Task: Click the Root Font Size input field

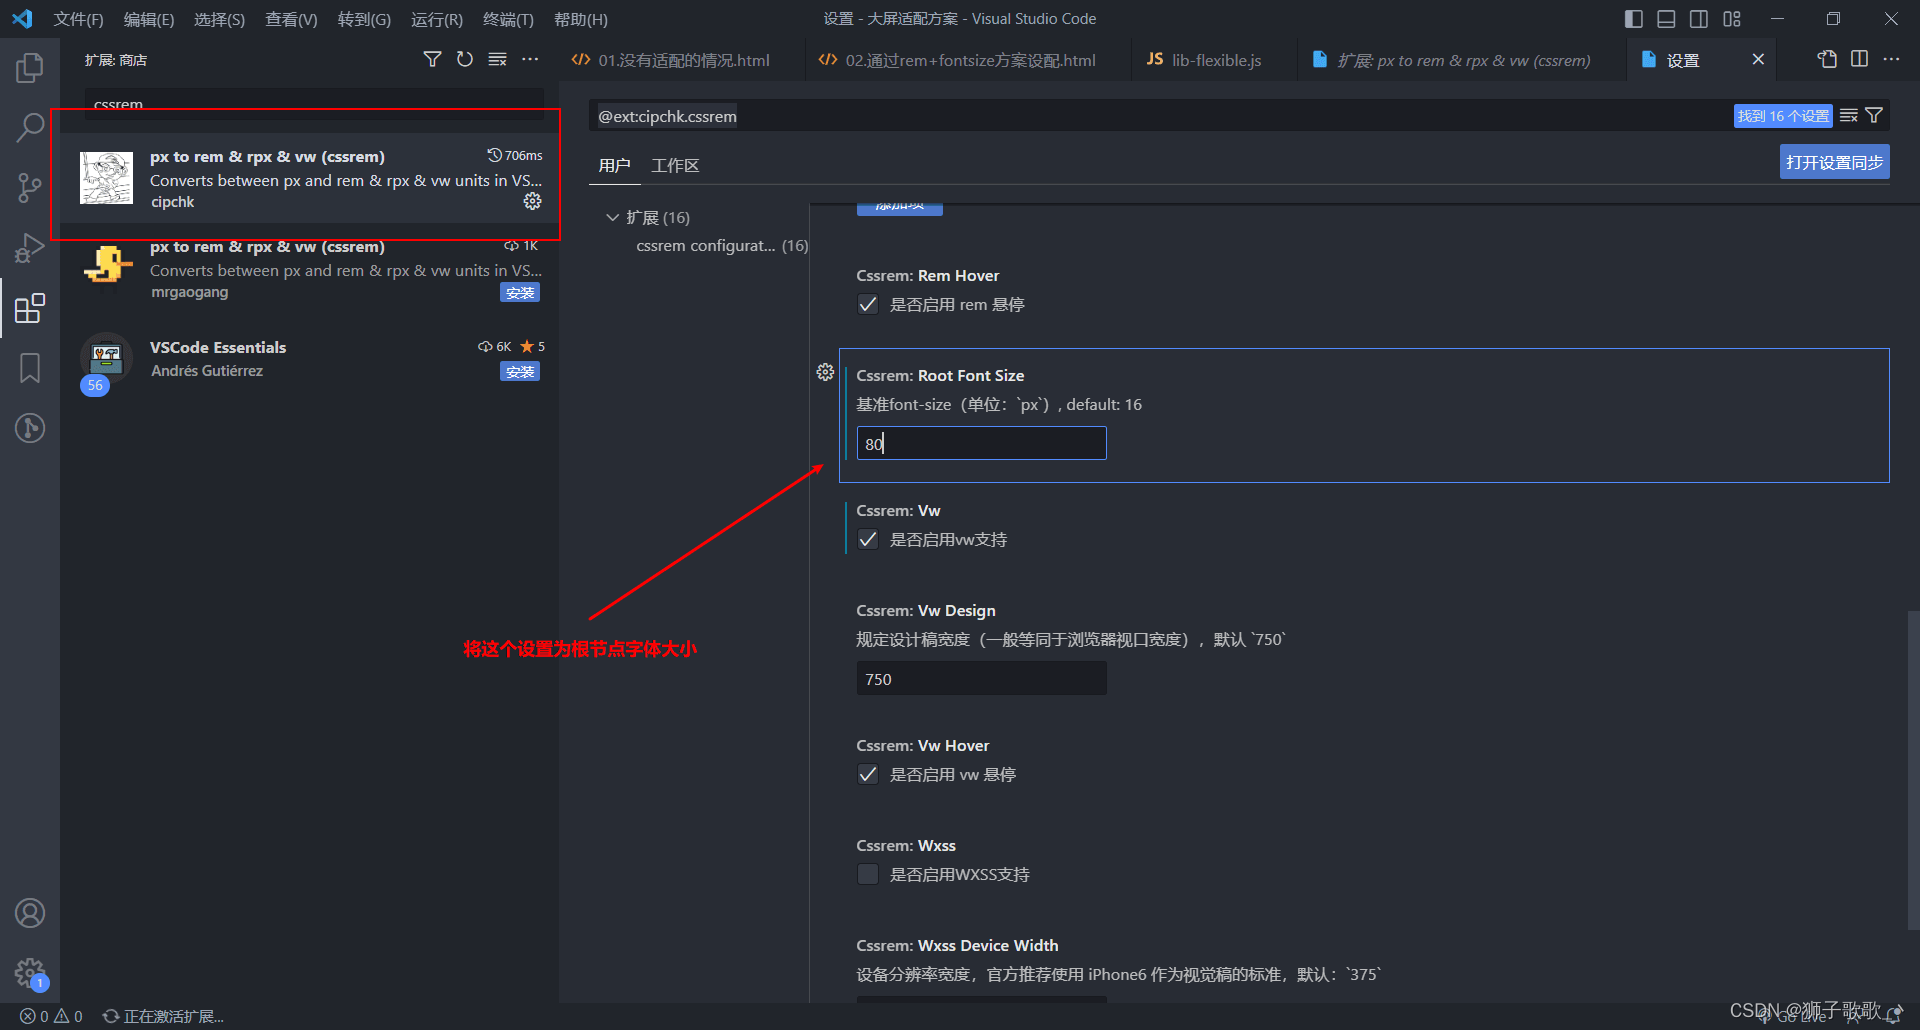Action: pyautogui.click(x=981, y=443)
